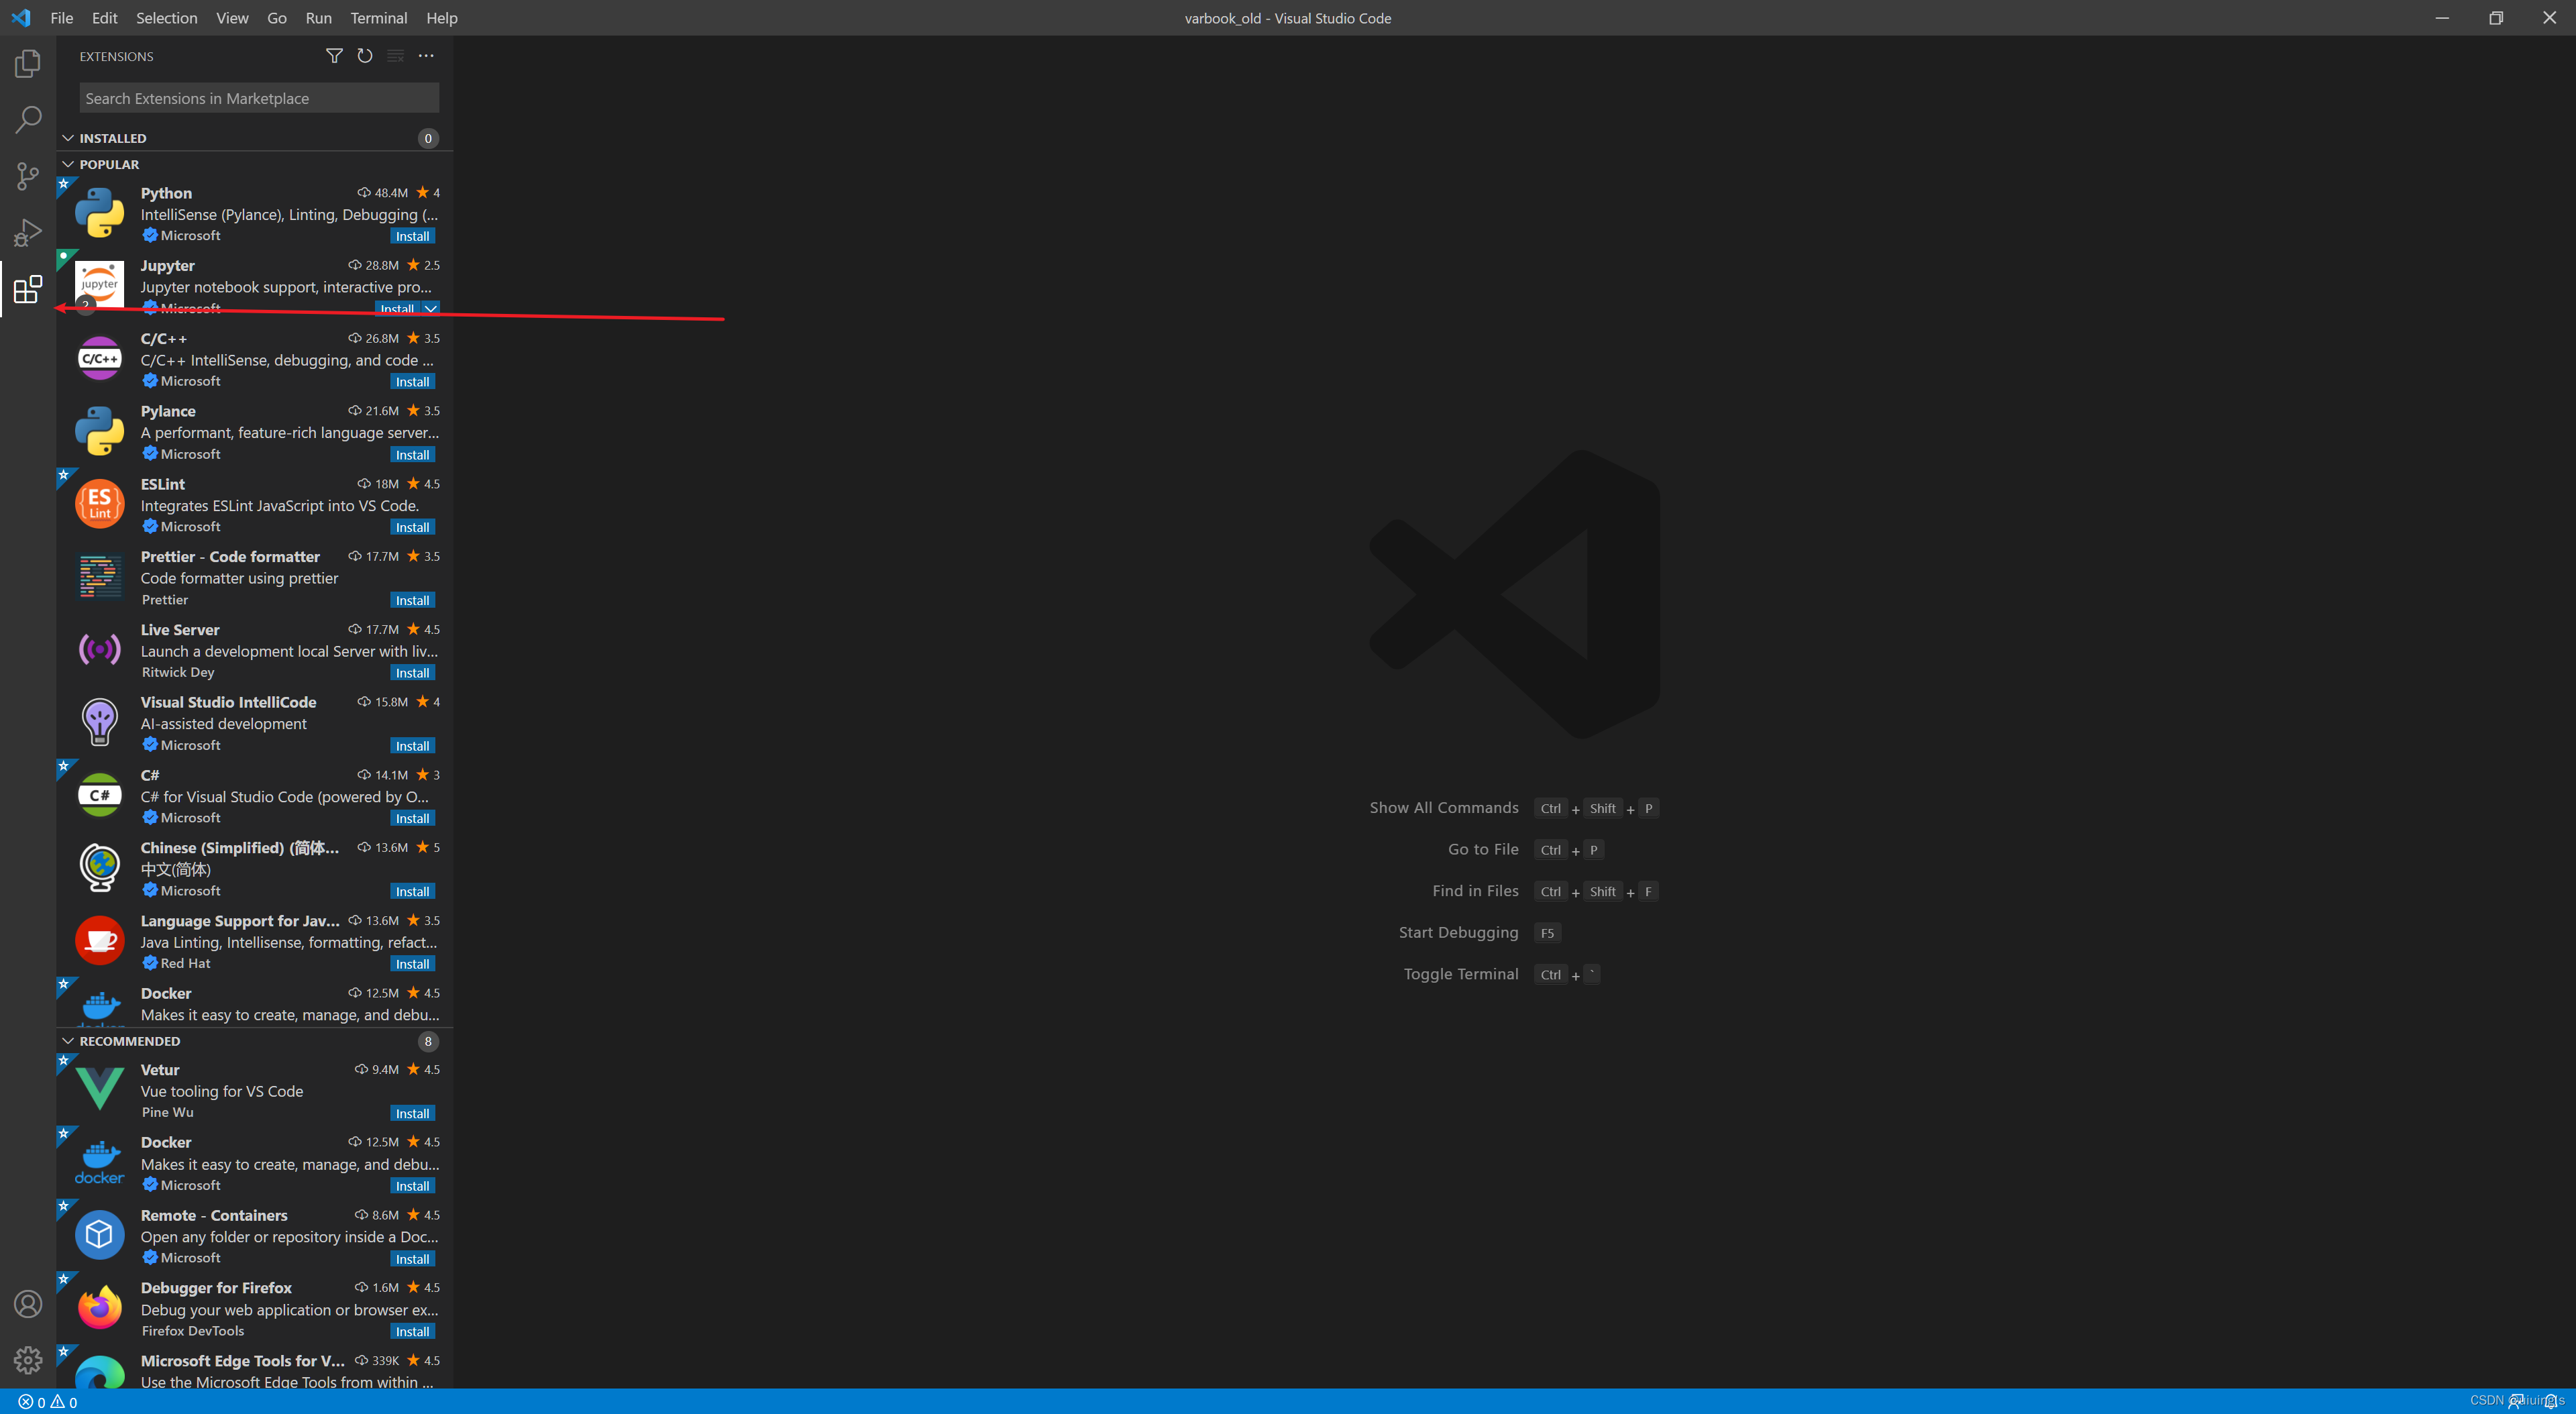2576x1414 pixels.
Task: Install the C/C++ extension
Action: coord(412,382)
